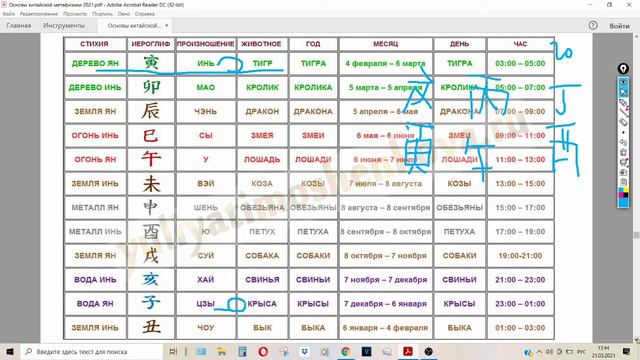Image resolution: width=640 pixels, height=360 pixels.
Task: Open Calculator from the taskbar
Action: click(x=242, y=351)
